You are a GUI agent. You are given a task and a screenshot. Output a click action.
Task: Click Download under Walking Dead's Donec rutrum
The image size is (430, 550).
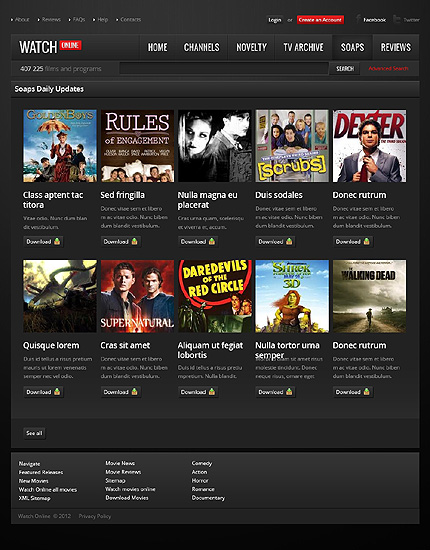point(352,392)
